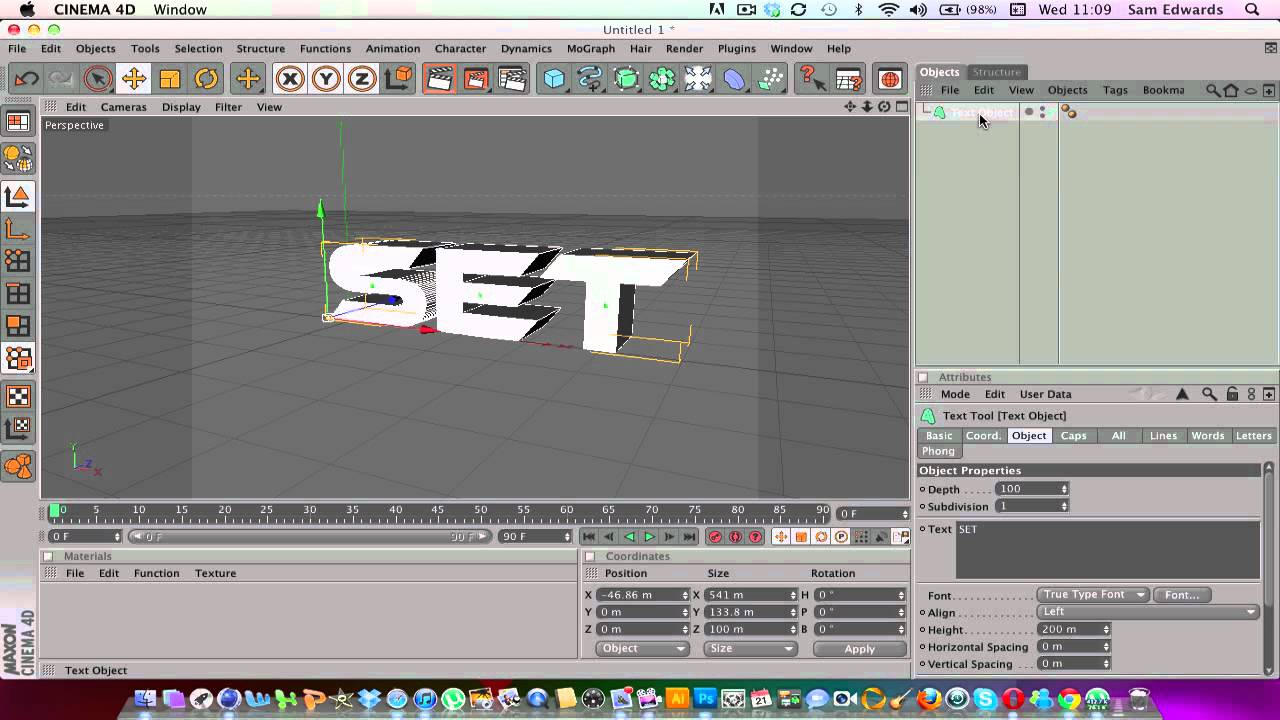Open the spline objects icon
Viewport: 1280px width, 720px height.
(x=590, y=78)
